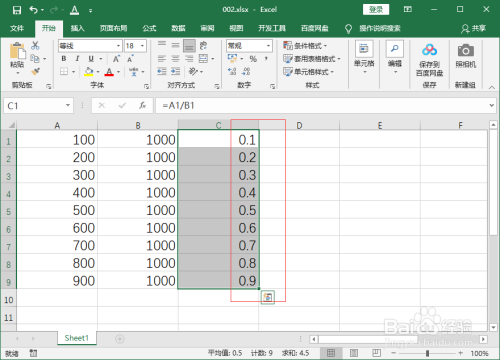Open the text orientation menu
The height and width of the screenshot is (360, 500).
pos(196,71)
